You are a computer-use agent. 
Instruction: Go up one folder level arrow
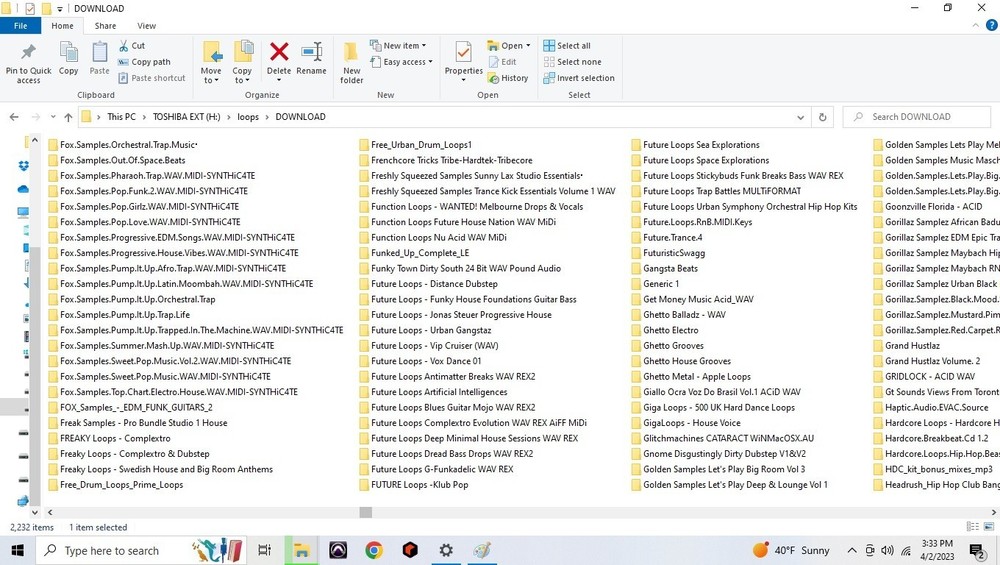click(68, 117)
